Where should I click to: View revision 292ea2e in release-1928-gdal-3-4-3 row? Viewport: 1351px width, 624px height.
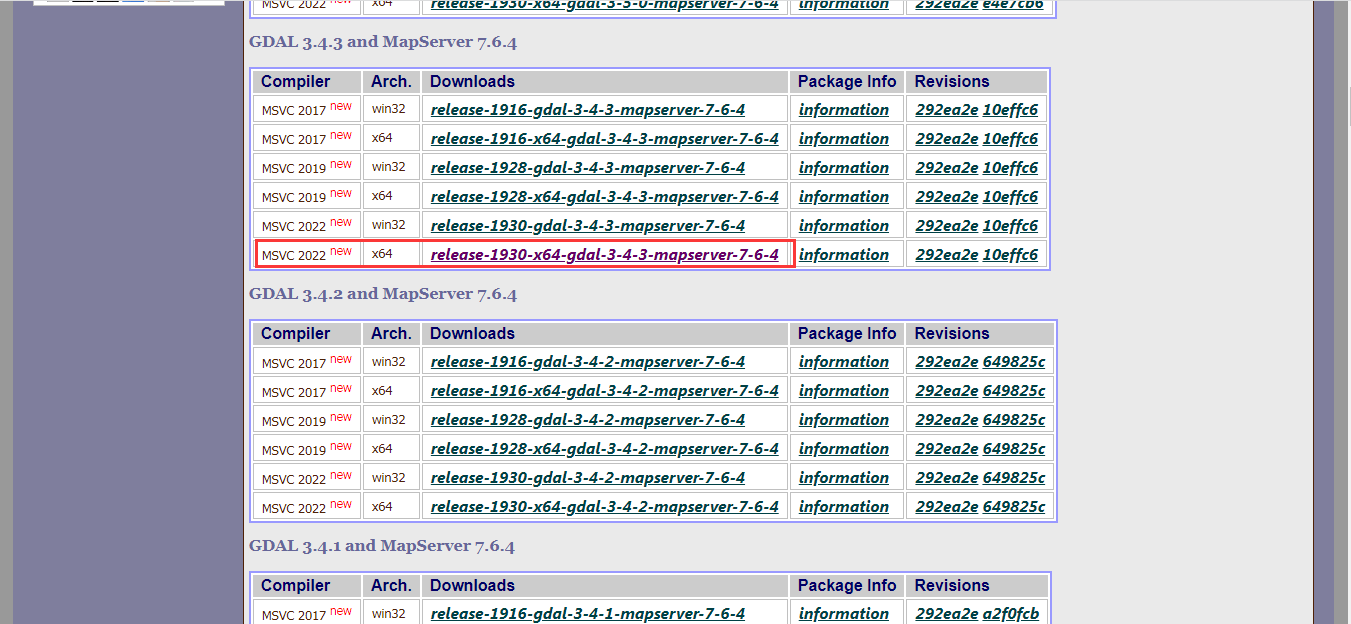click(947, 168)
